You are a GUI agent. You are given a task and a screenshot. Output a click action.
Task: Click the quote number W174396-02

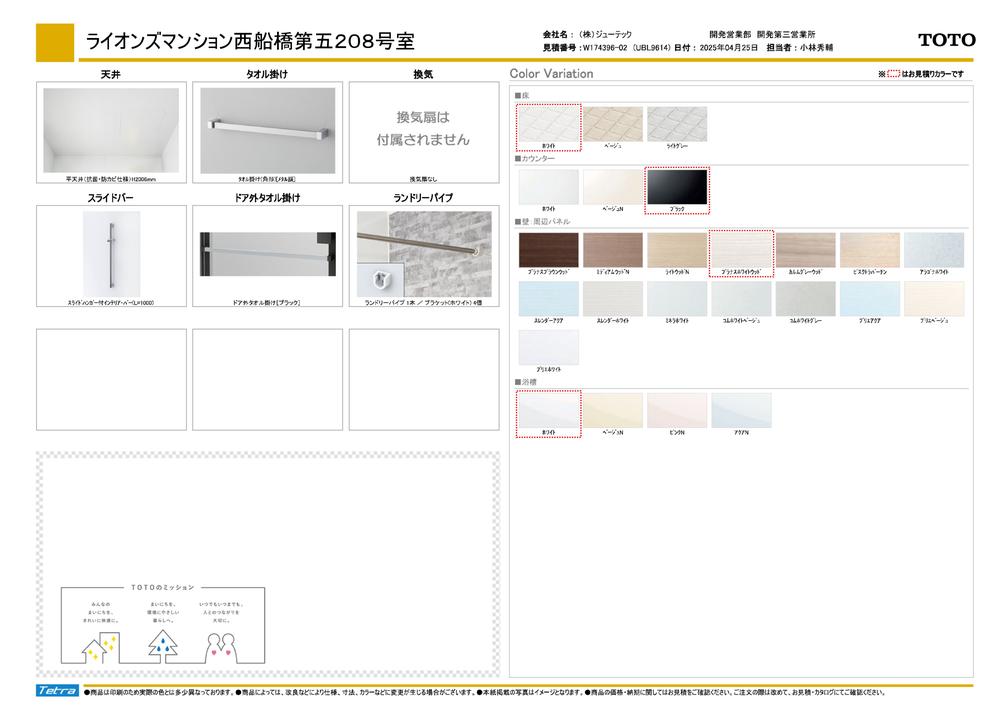pyautogui.click(x=605, y=48)
